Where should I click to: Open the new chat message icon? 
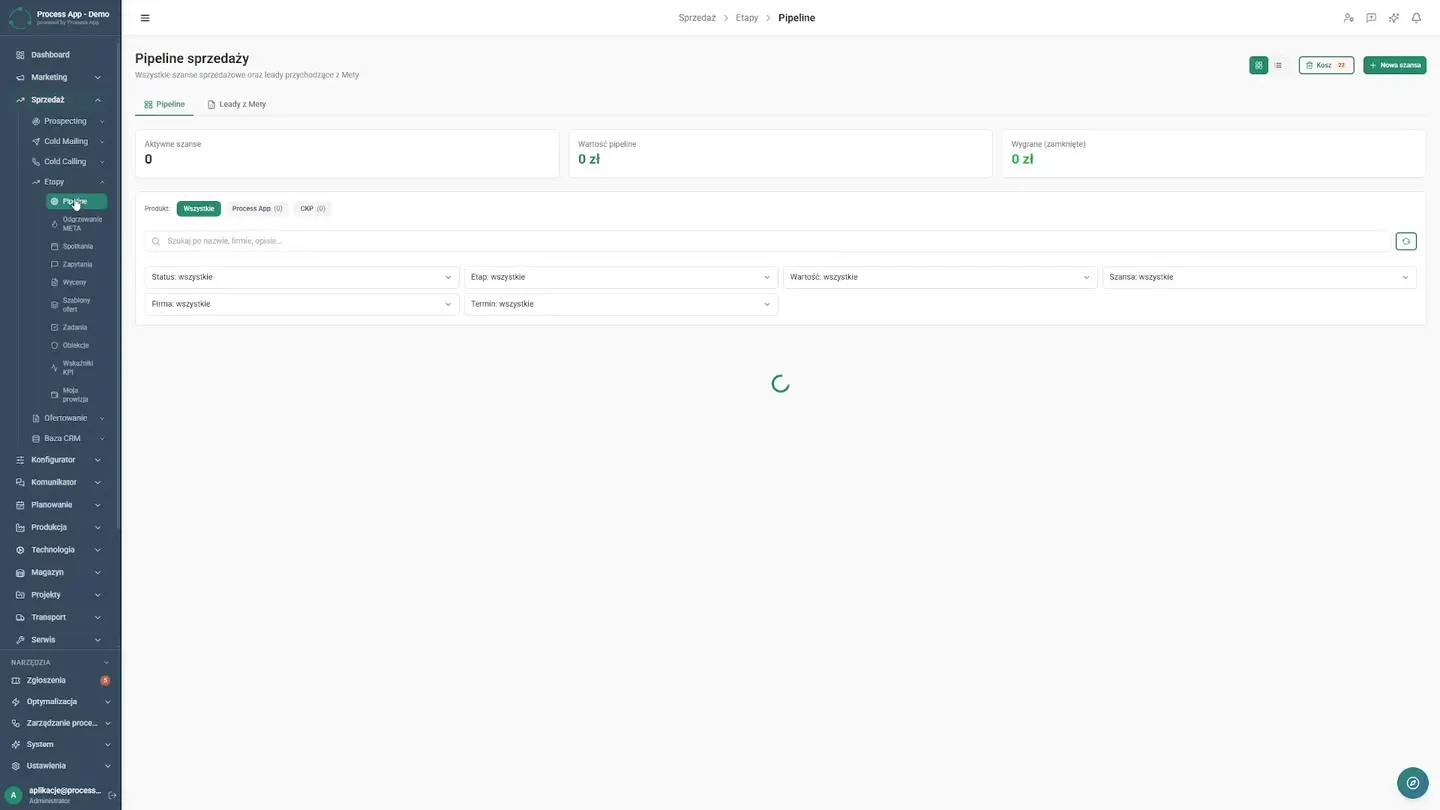pos(1371,18)
